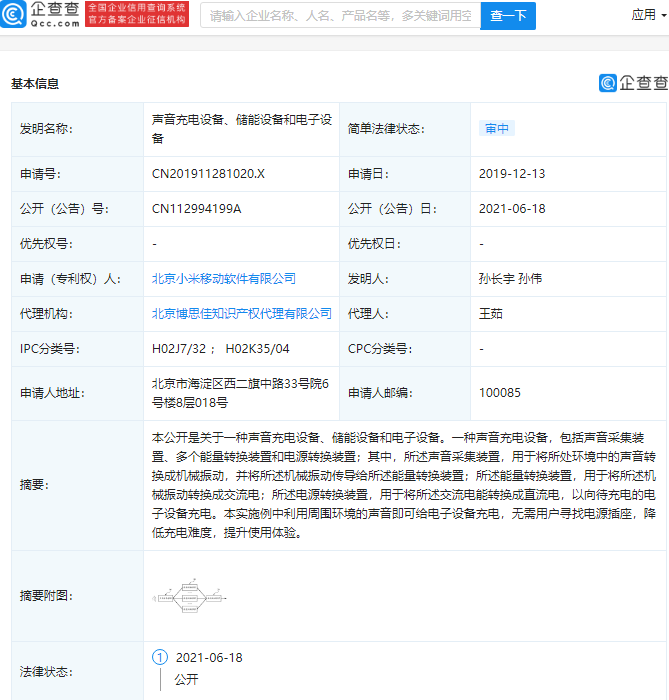Click the red official credit system banner
The image size is (669, 700).
pyautogui.click(x=137, y=14)
